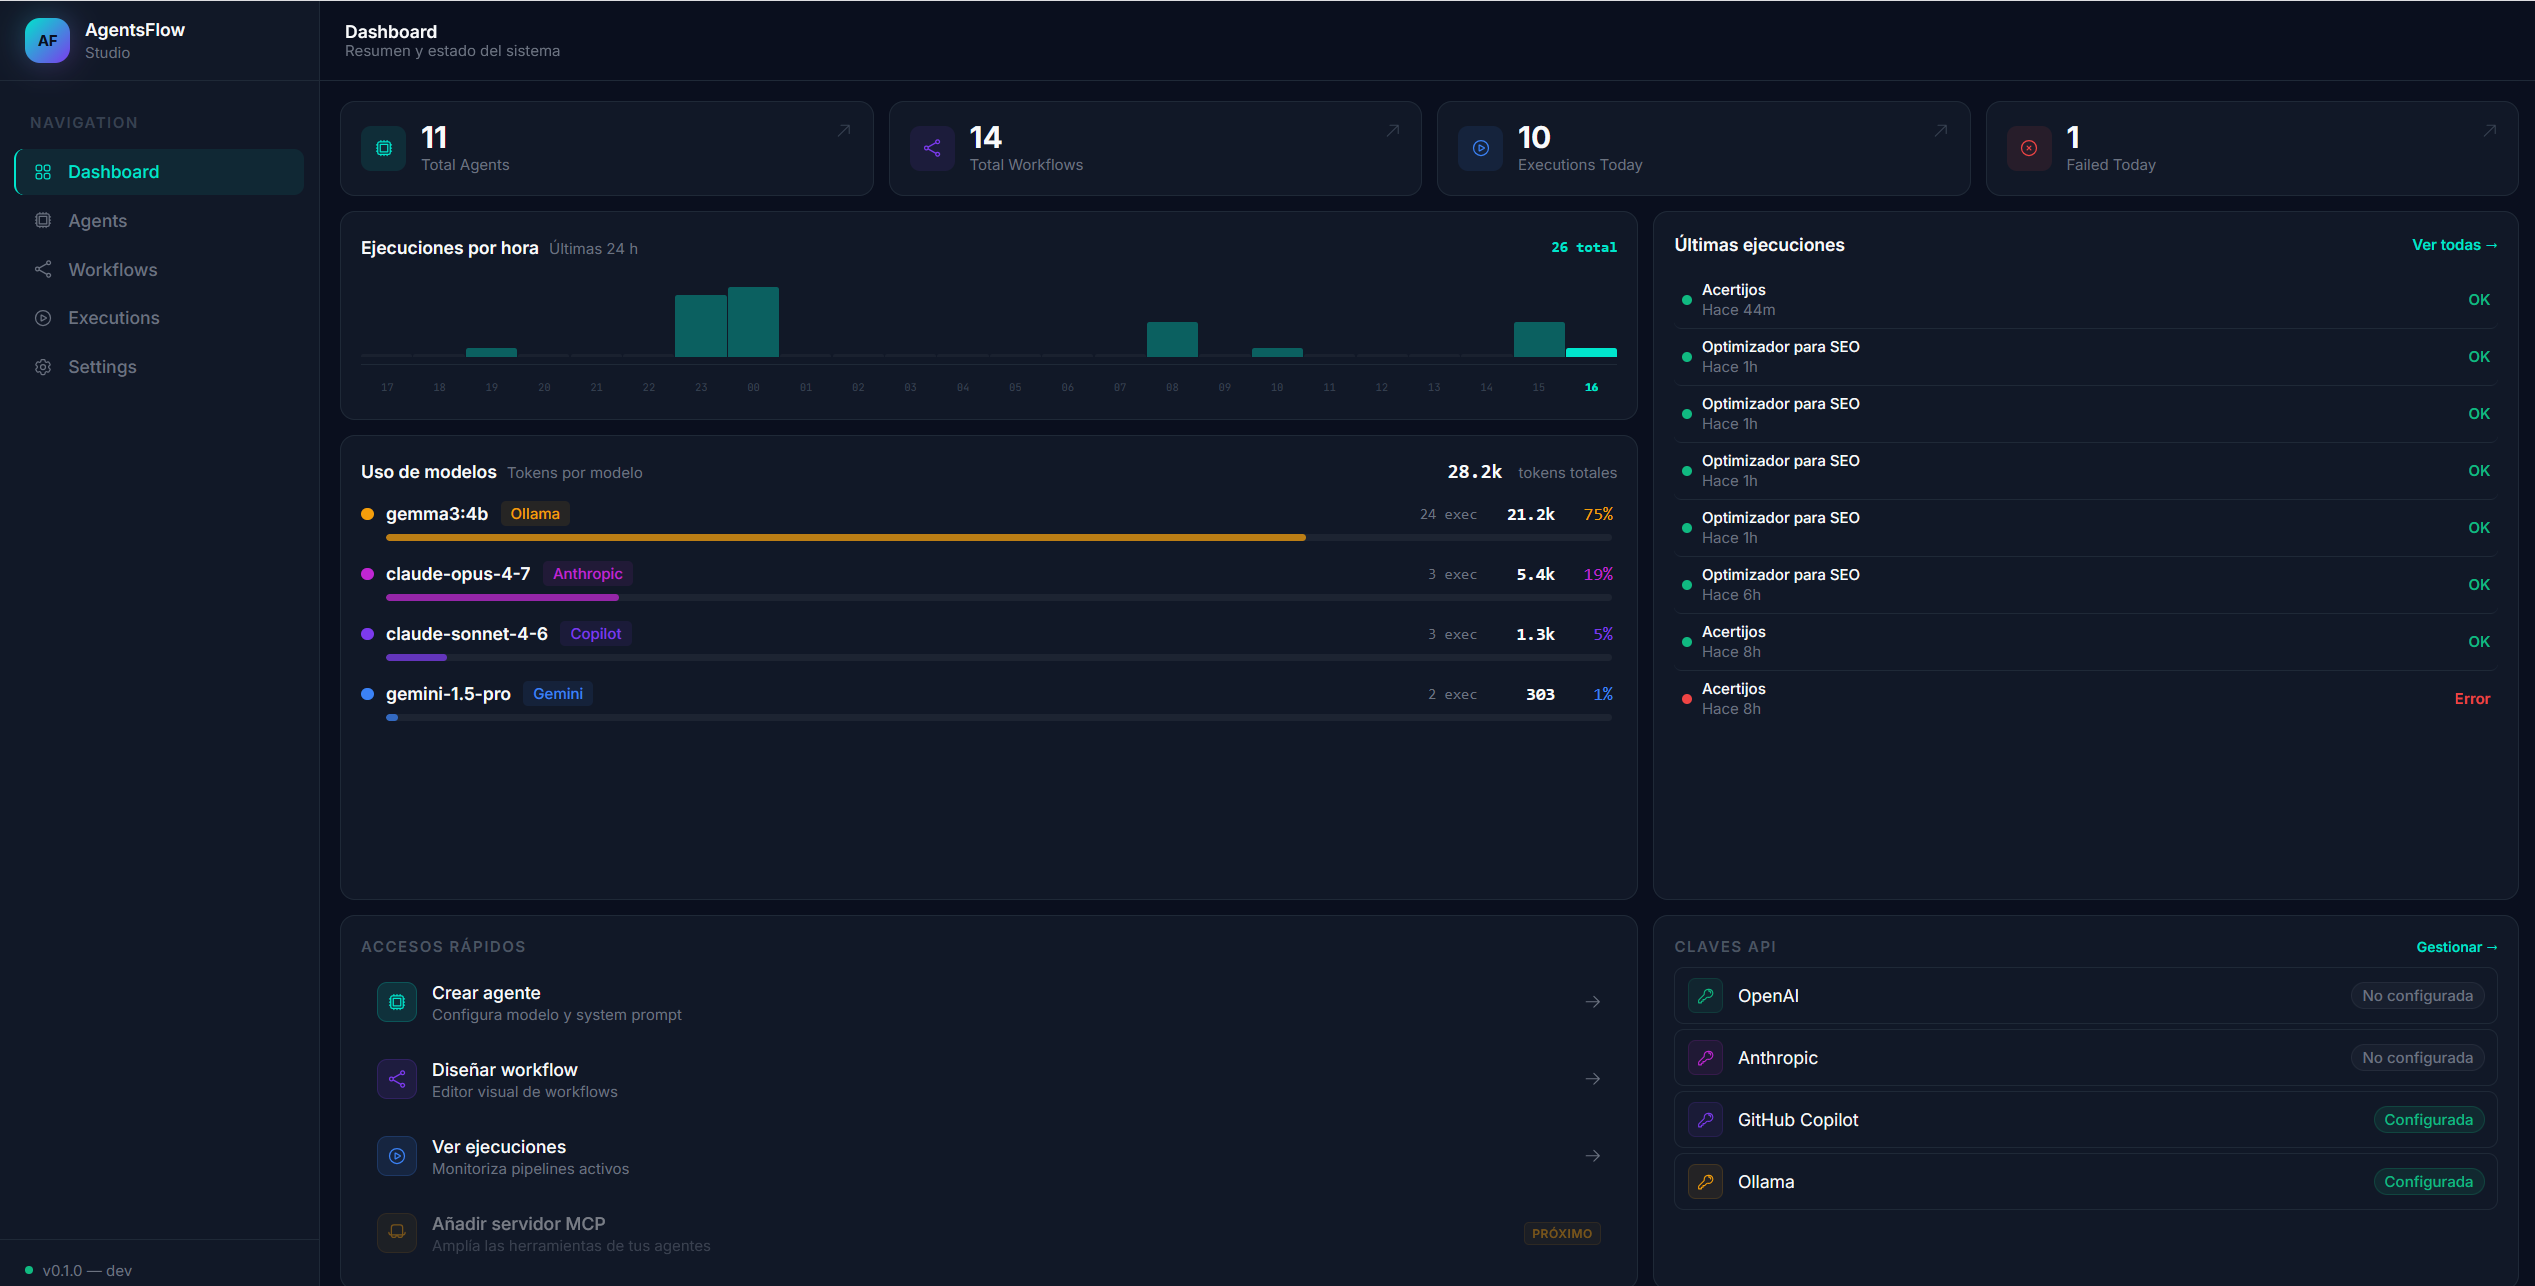
Task: Click the OpenAI key icon
Action: (x=1706, y=996)
